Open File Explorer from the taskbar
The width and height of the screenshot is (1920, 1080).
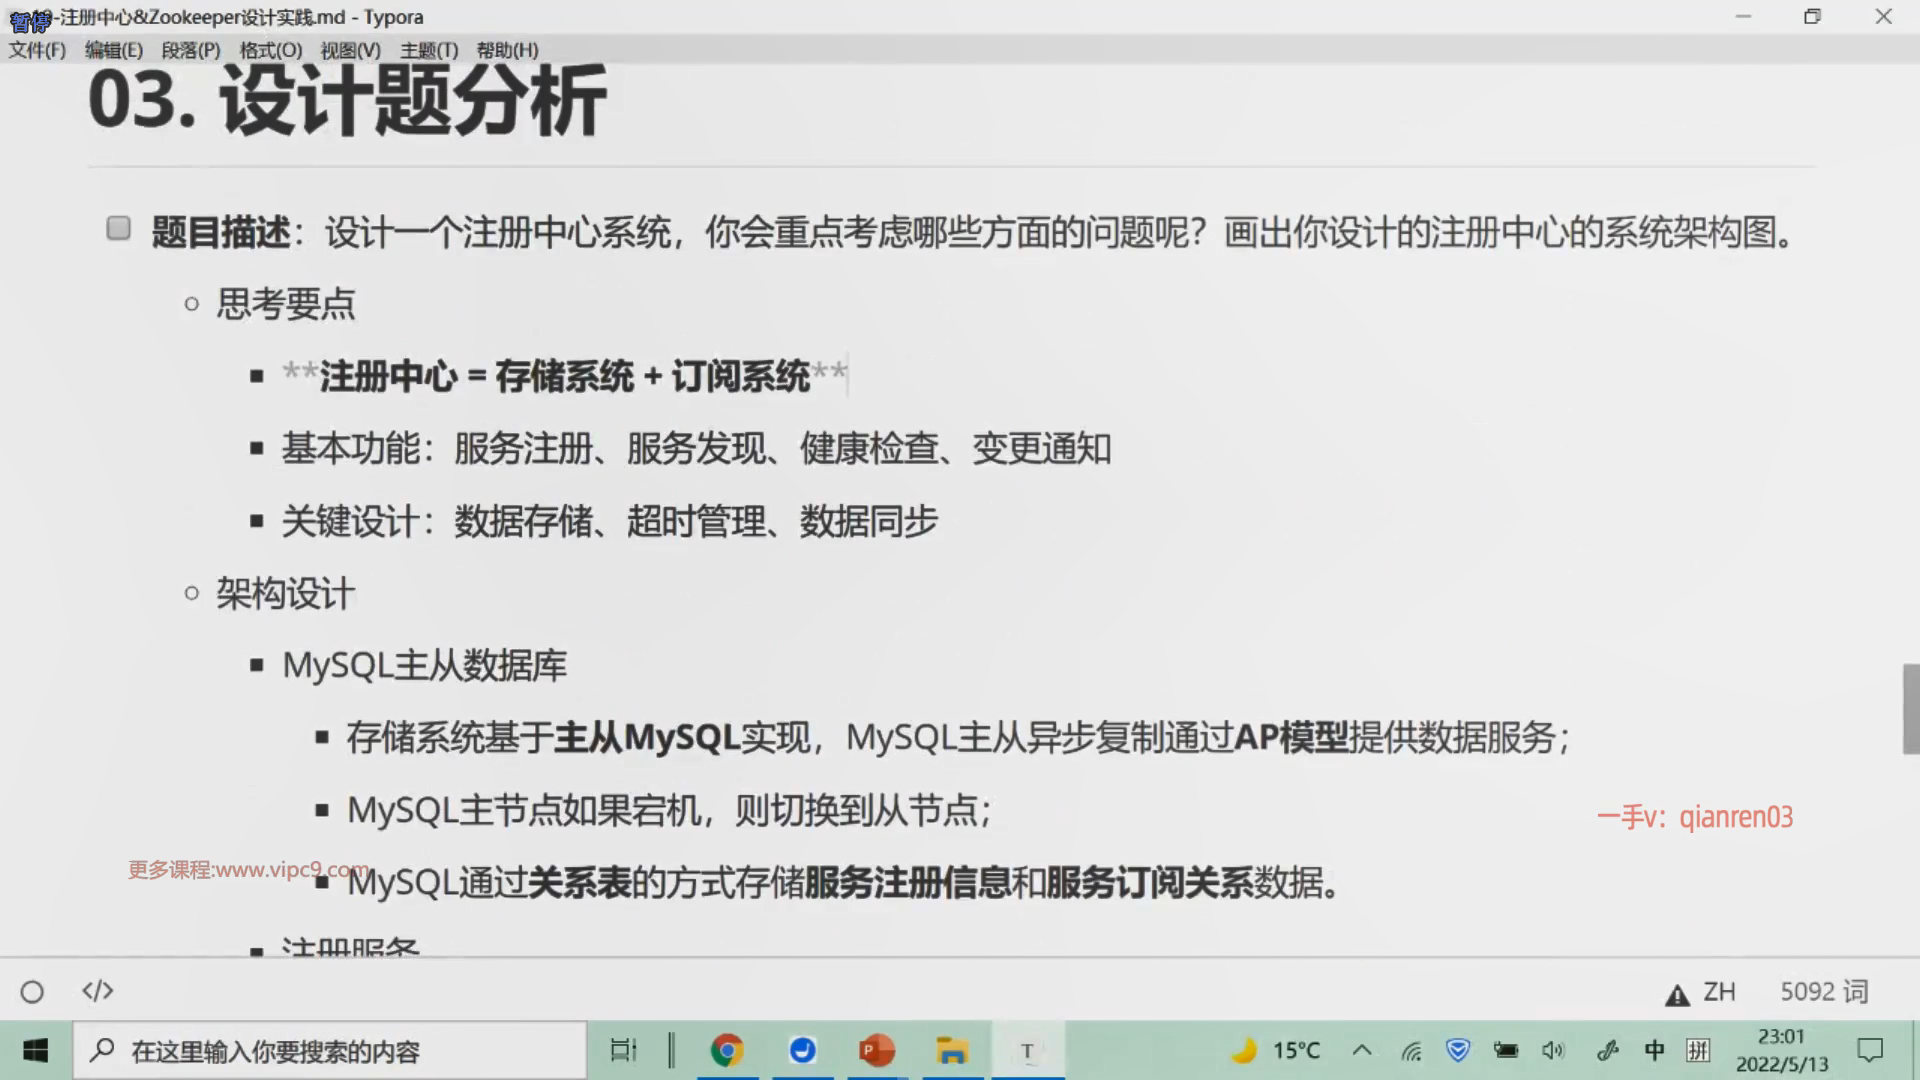click(x=951, y=1050)
